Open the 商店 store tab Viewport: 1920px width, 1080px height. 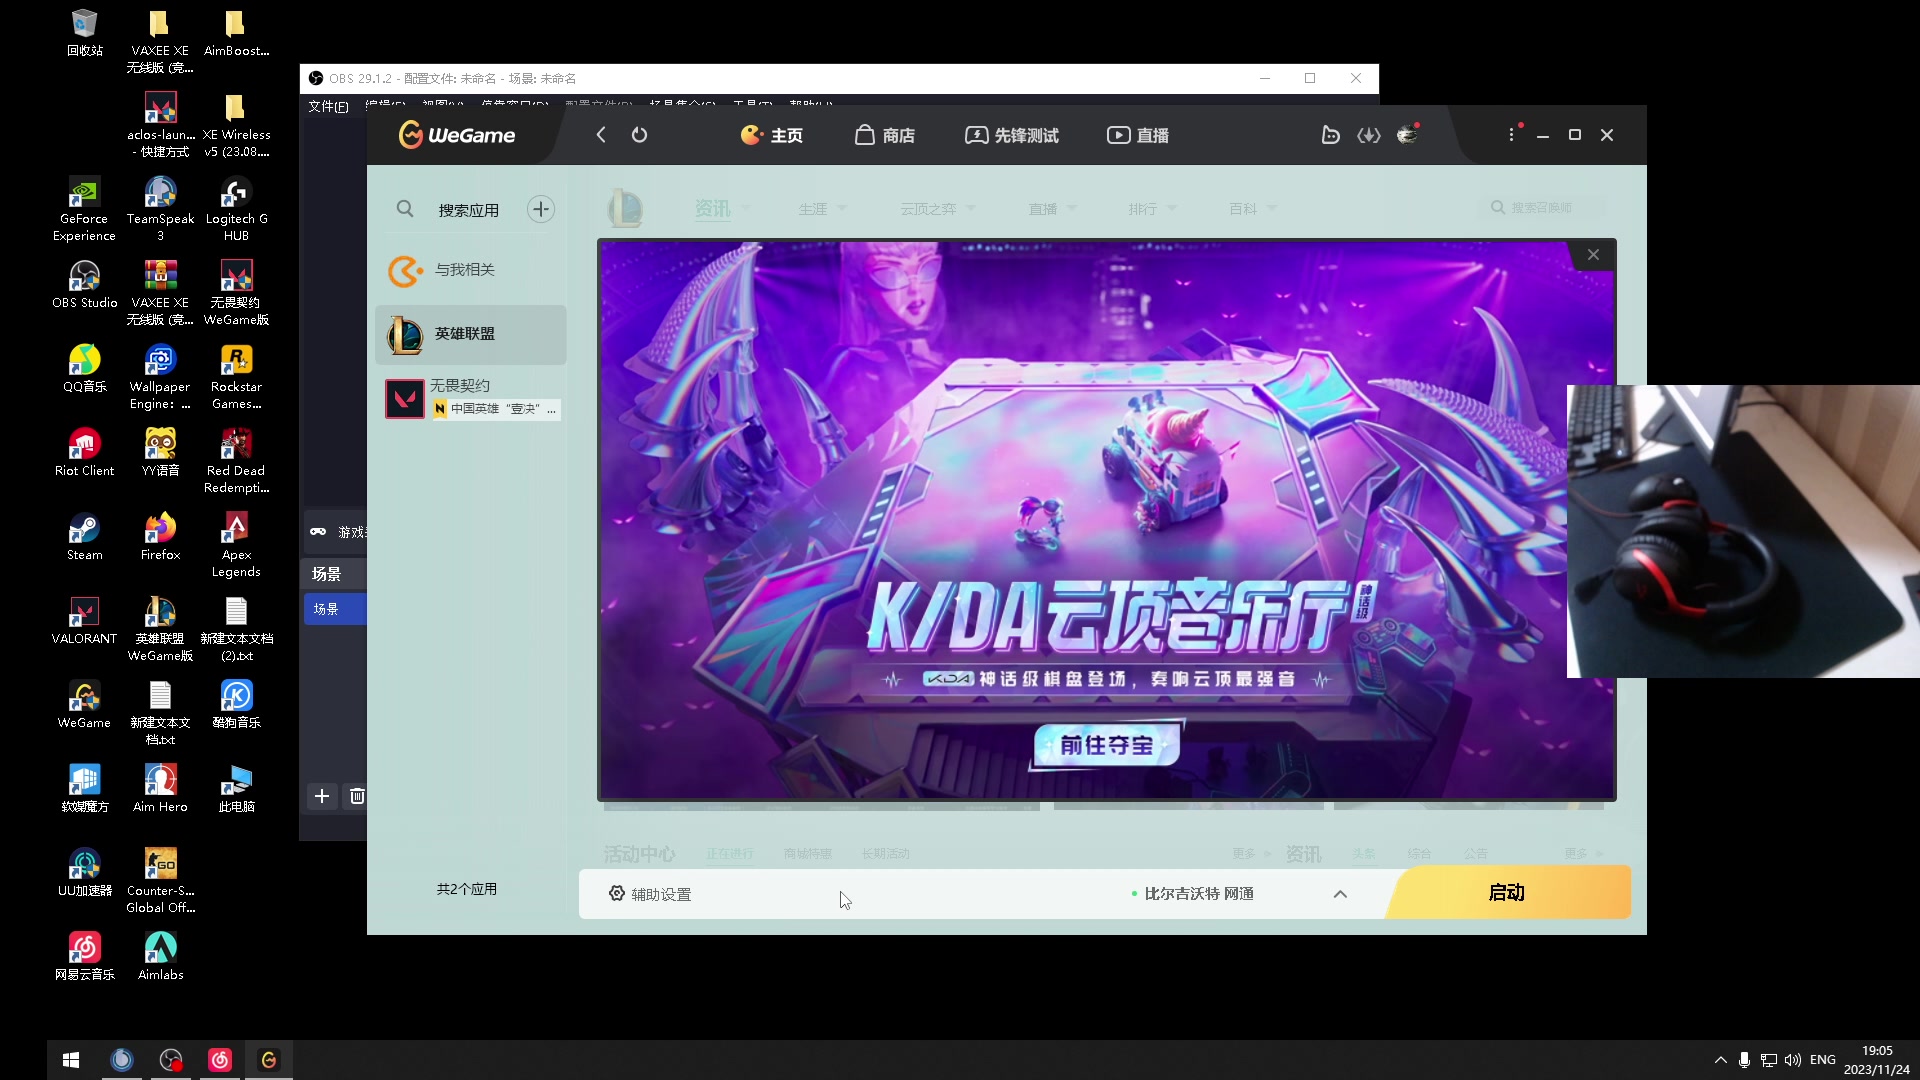pos(885,135)
